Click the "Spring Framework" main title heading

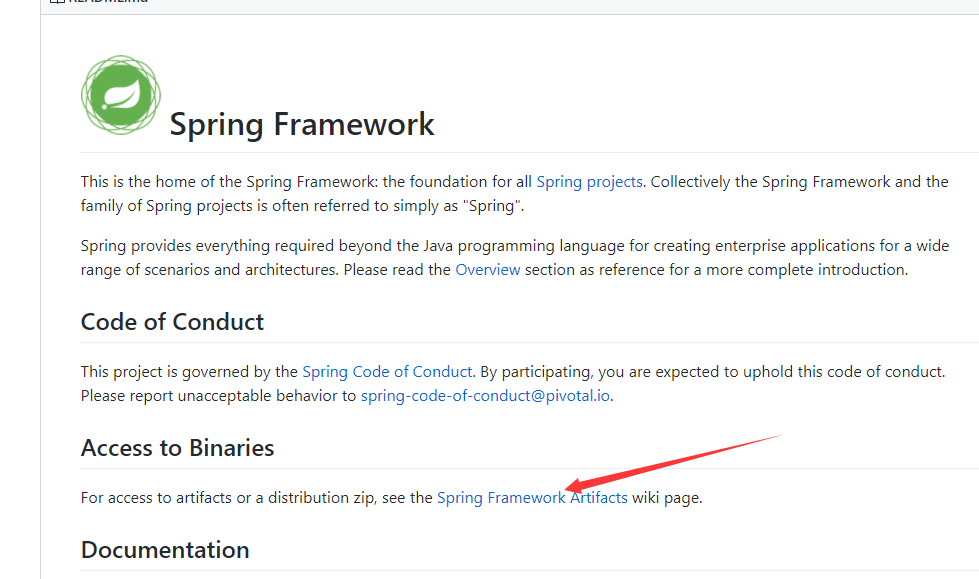pos(302,125)
